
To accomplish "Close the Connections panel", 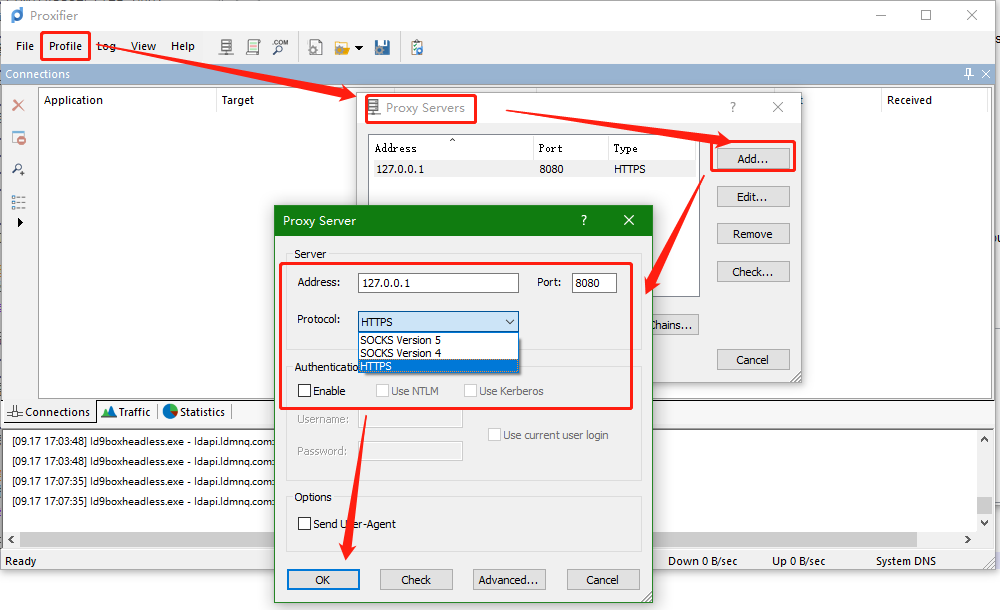I will click(986, 74).
